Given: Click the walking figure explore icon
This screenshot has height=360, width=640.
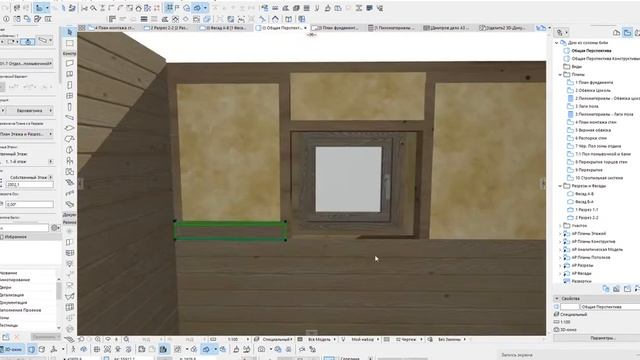Looking at the screenshot, I should point(73,349).
